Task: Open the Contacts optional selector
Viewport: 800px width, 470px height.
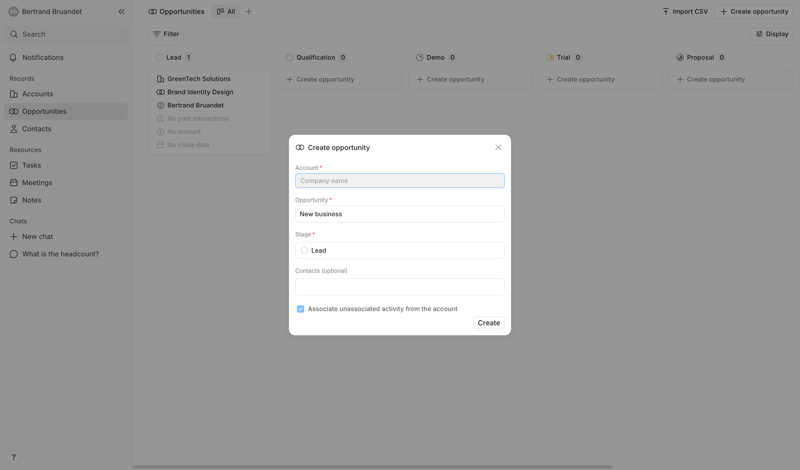Action: coord(399,287)
